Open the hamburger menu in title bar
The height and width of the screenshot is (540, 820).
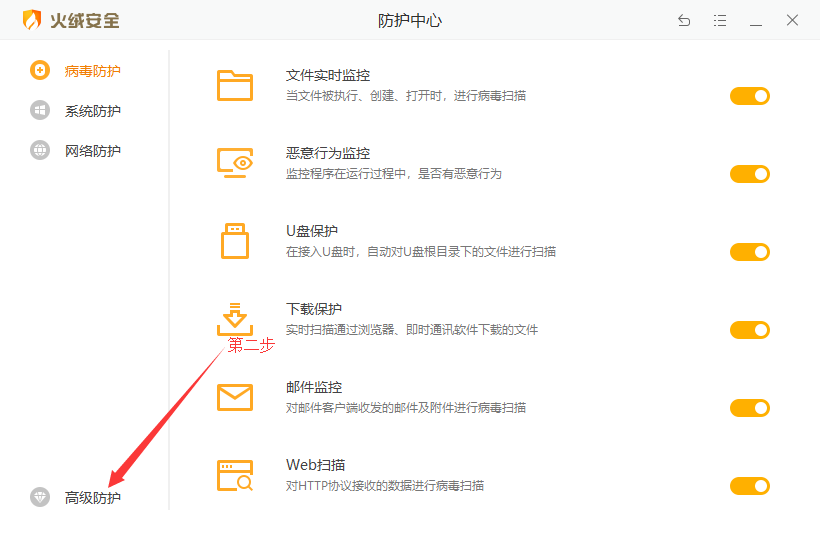(x=720, y=20)
